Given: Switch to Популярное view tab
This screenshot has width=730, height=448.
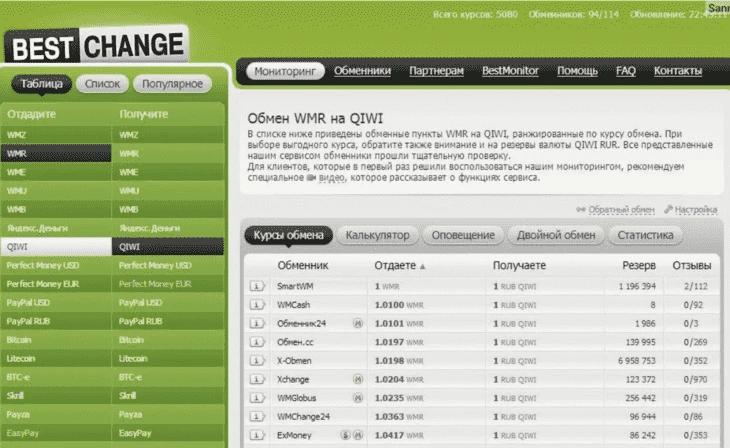Looking at the screenshot, I should pos(172,84).
